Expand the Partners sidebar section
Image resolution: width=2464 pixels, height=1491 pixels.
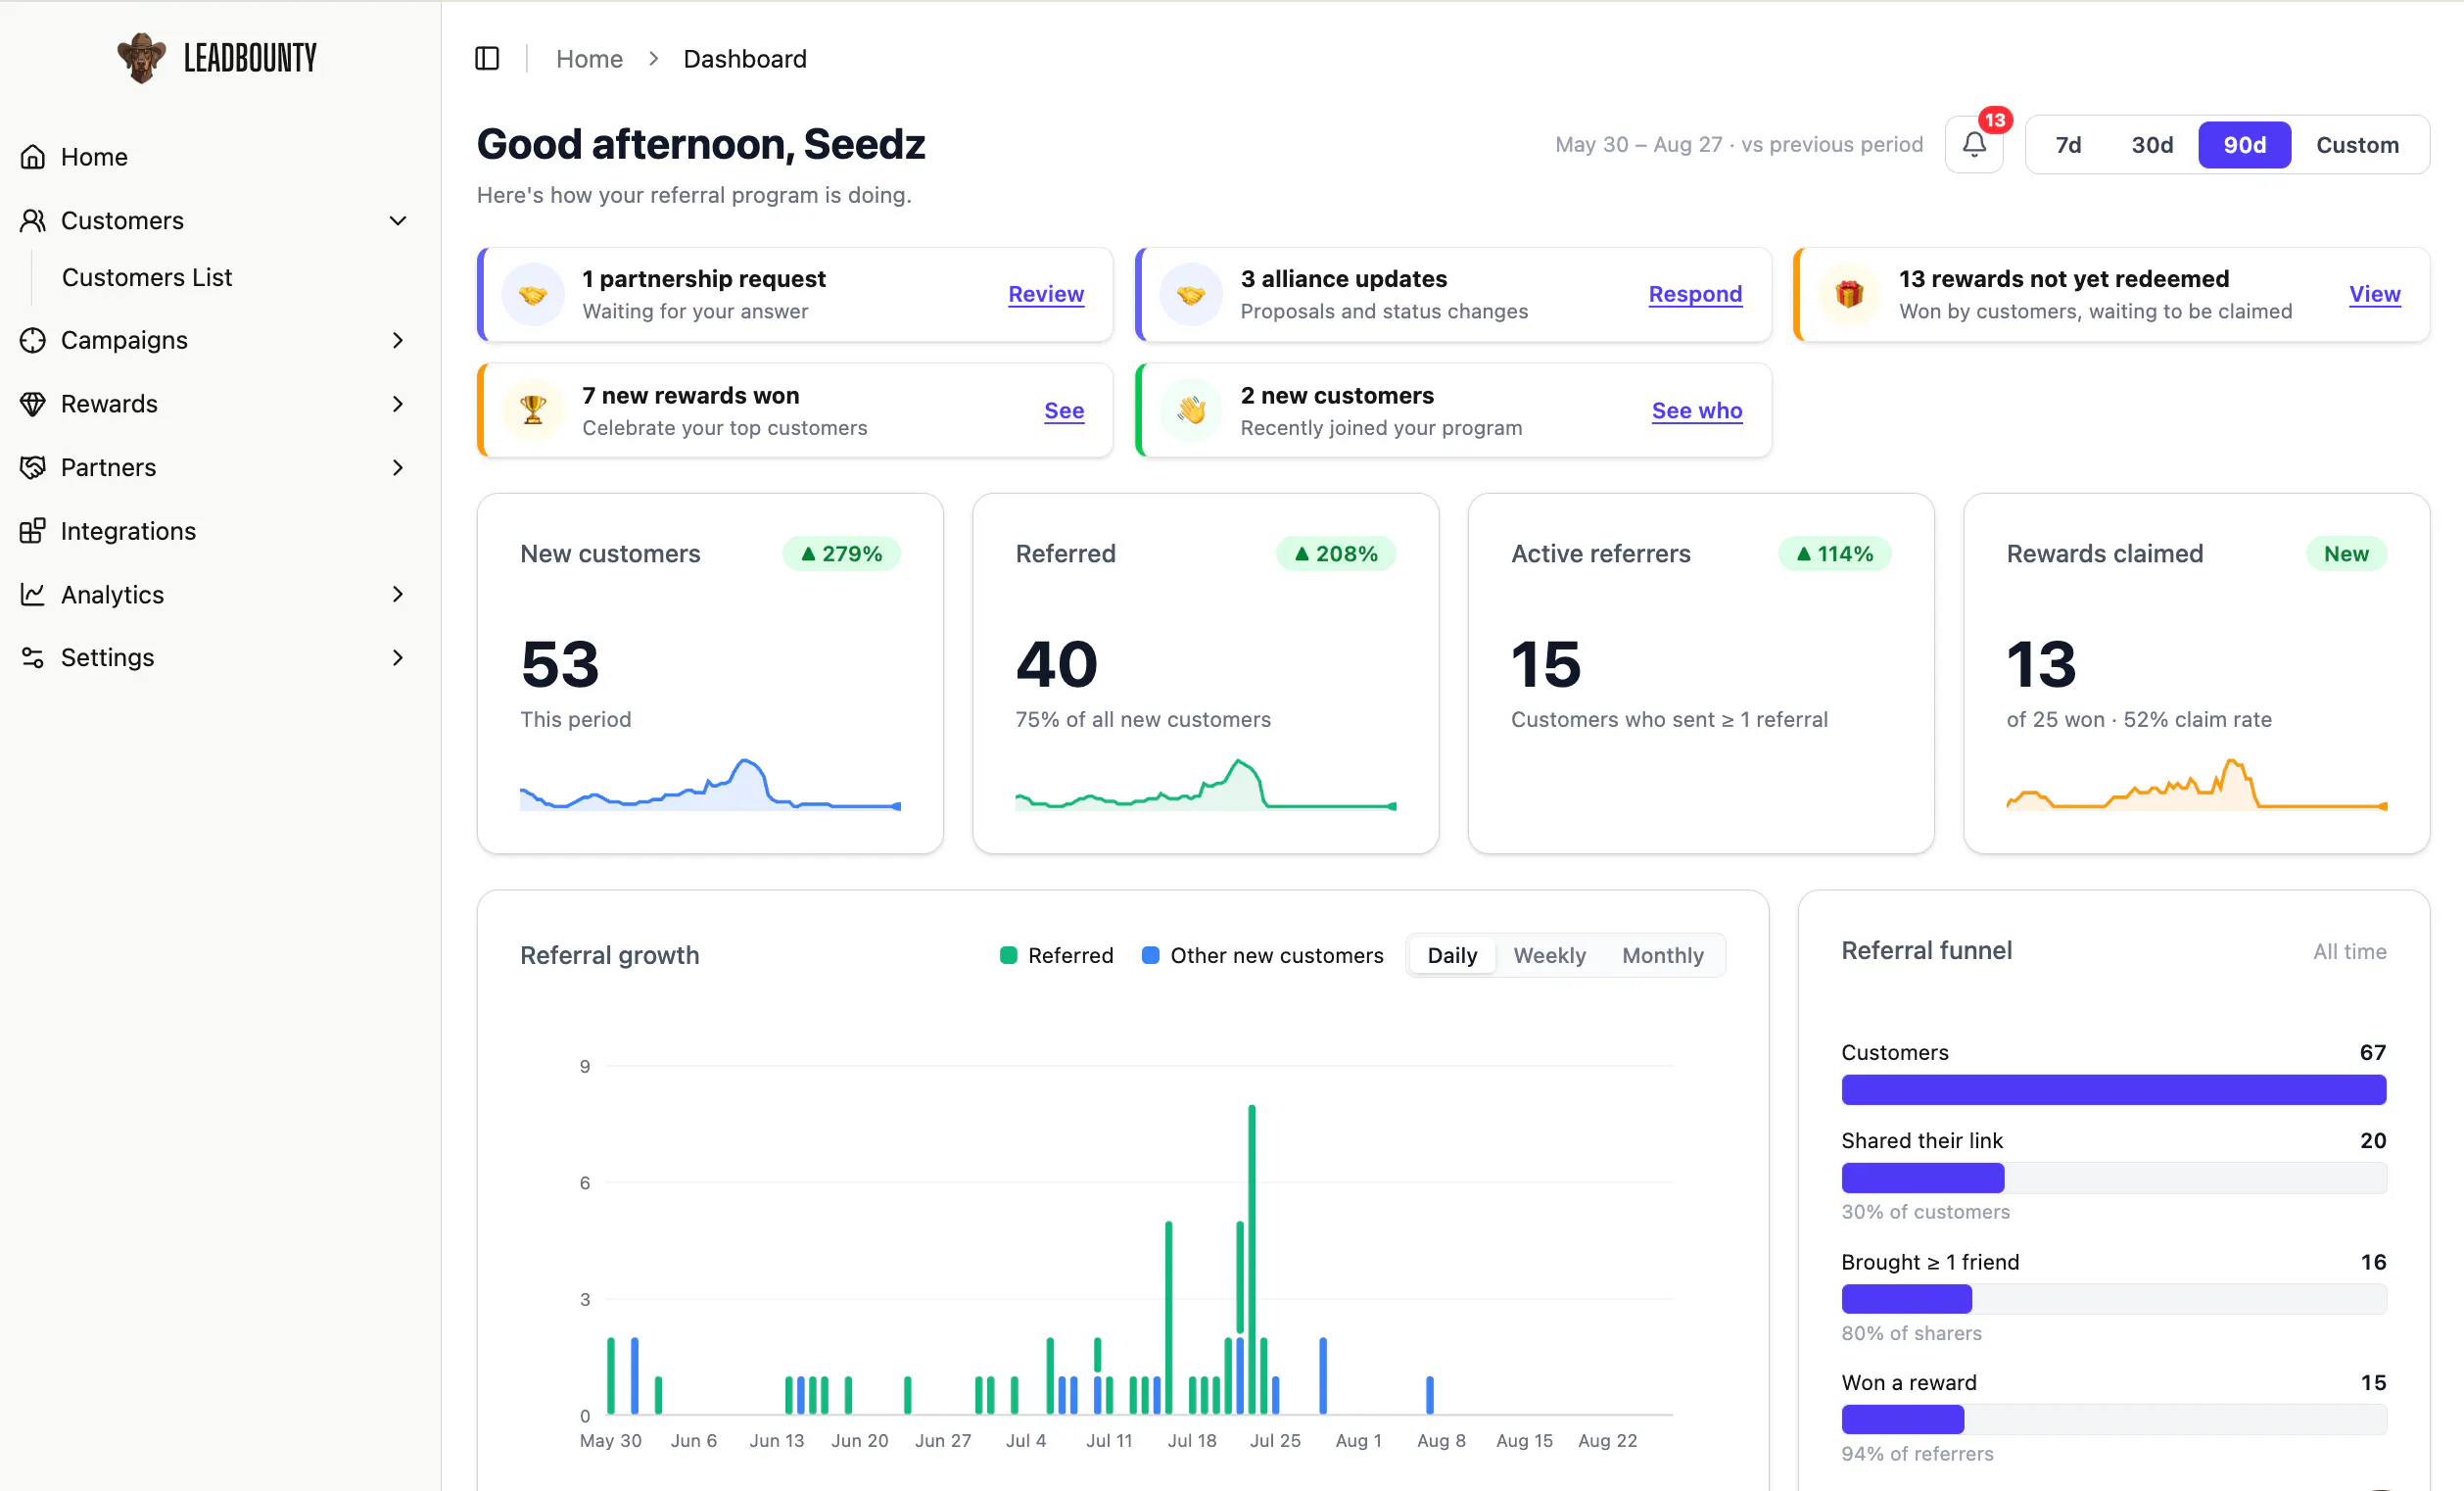398,467
